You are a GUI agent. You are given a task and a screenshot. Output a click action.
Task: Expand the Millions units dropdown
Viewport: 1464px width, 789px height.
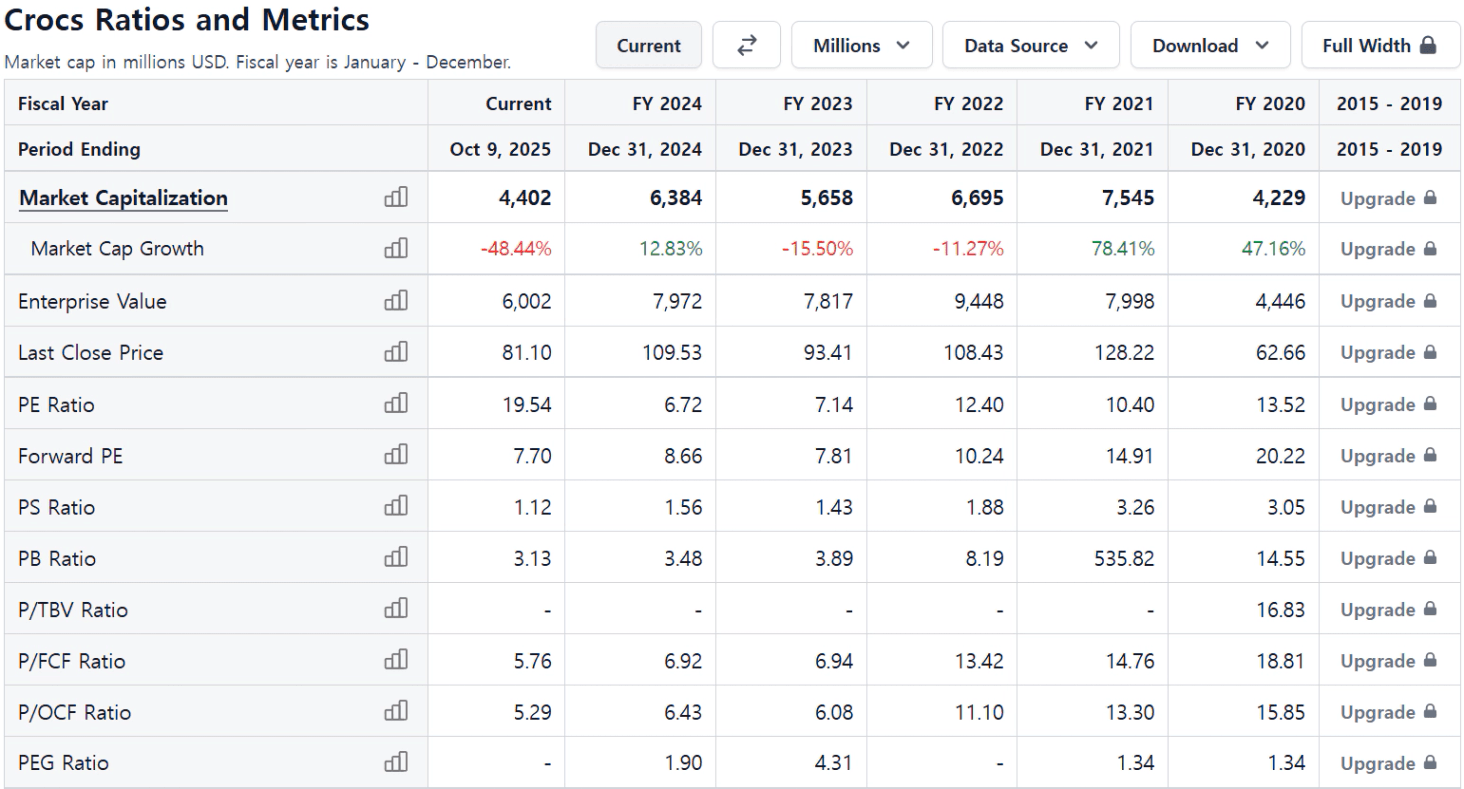click(861, 45)
